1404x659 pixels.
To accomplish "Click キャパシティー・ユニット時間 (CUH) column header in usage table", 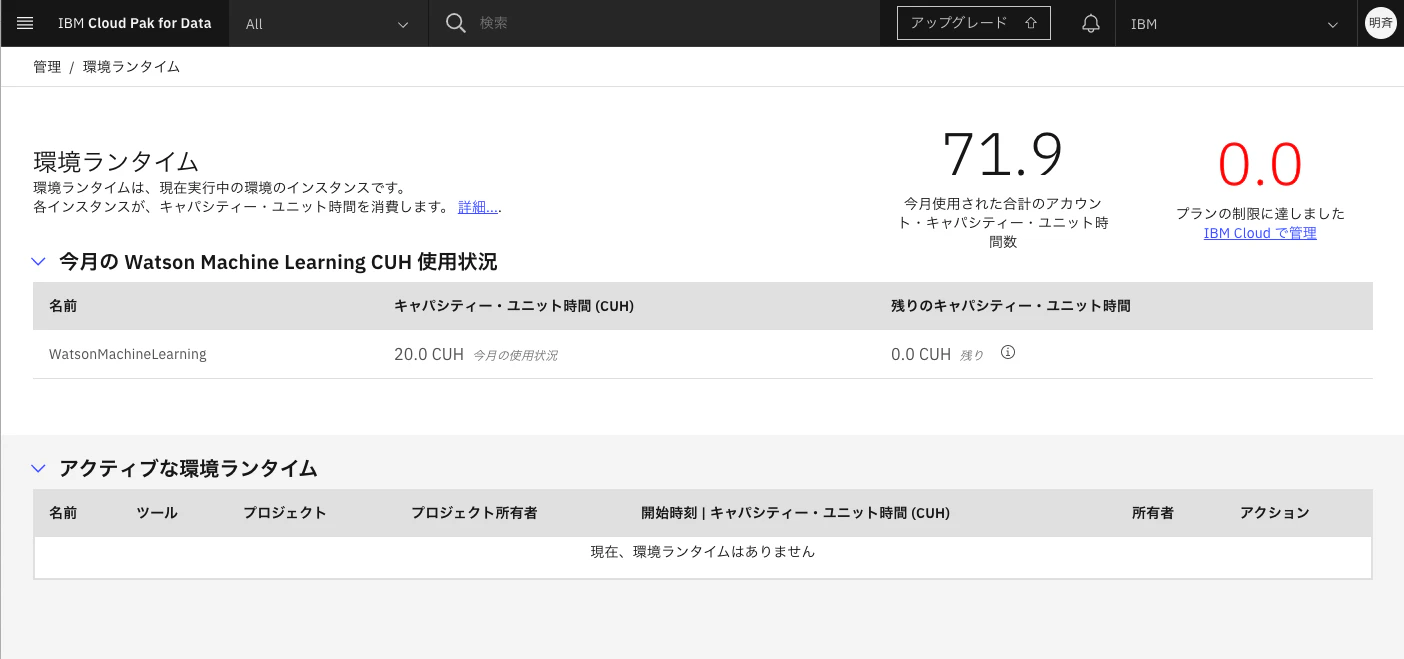I will pos(514,306).
